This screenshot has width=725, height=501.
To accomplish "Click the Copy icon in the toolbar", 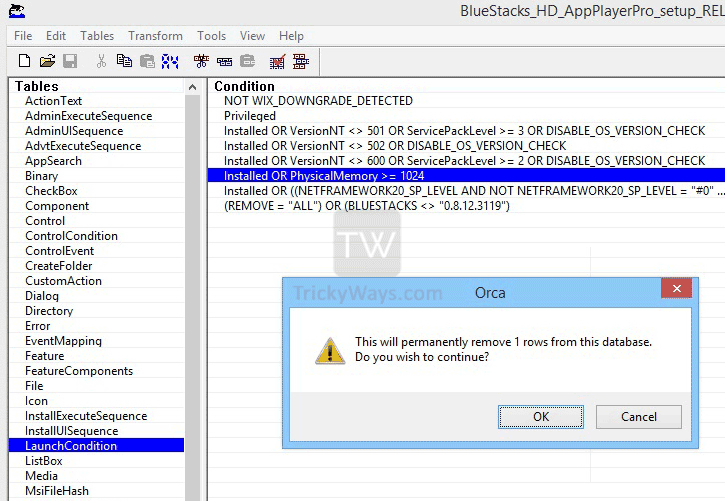I will point(124,61).
